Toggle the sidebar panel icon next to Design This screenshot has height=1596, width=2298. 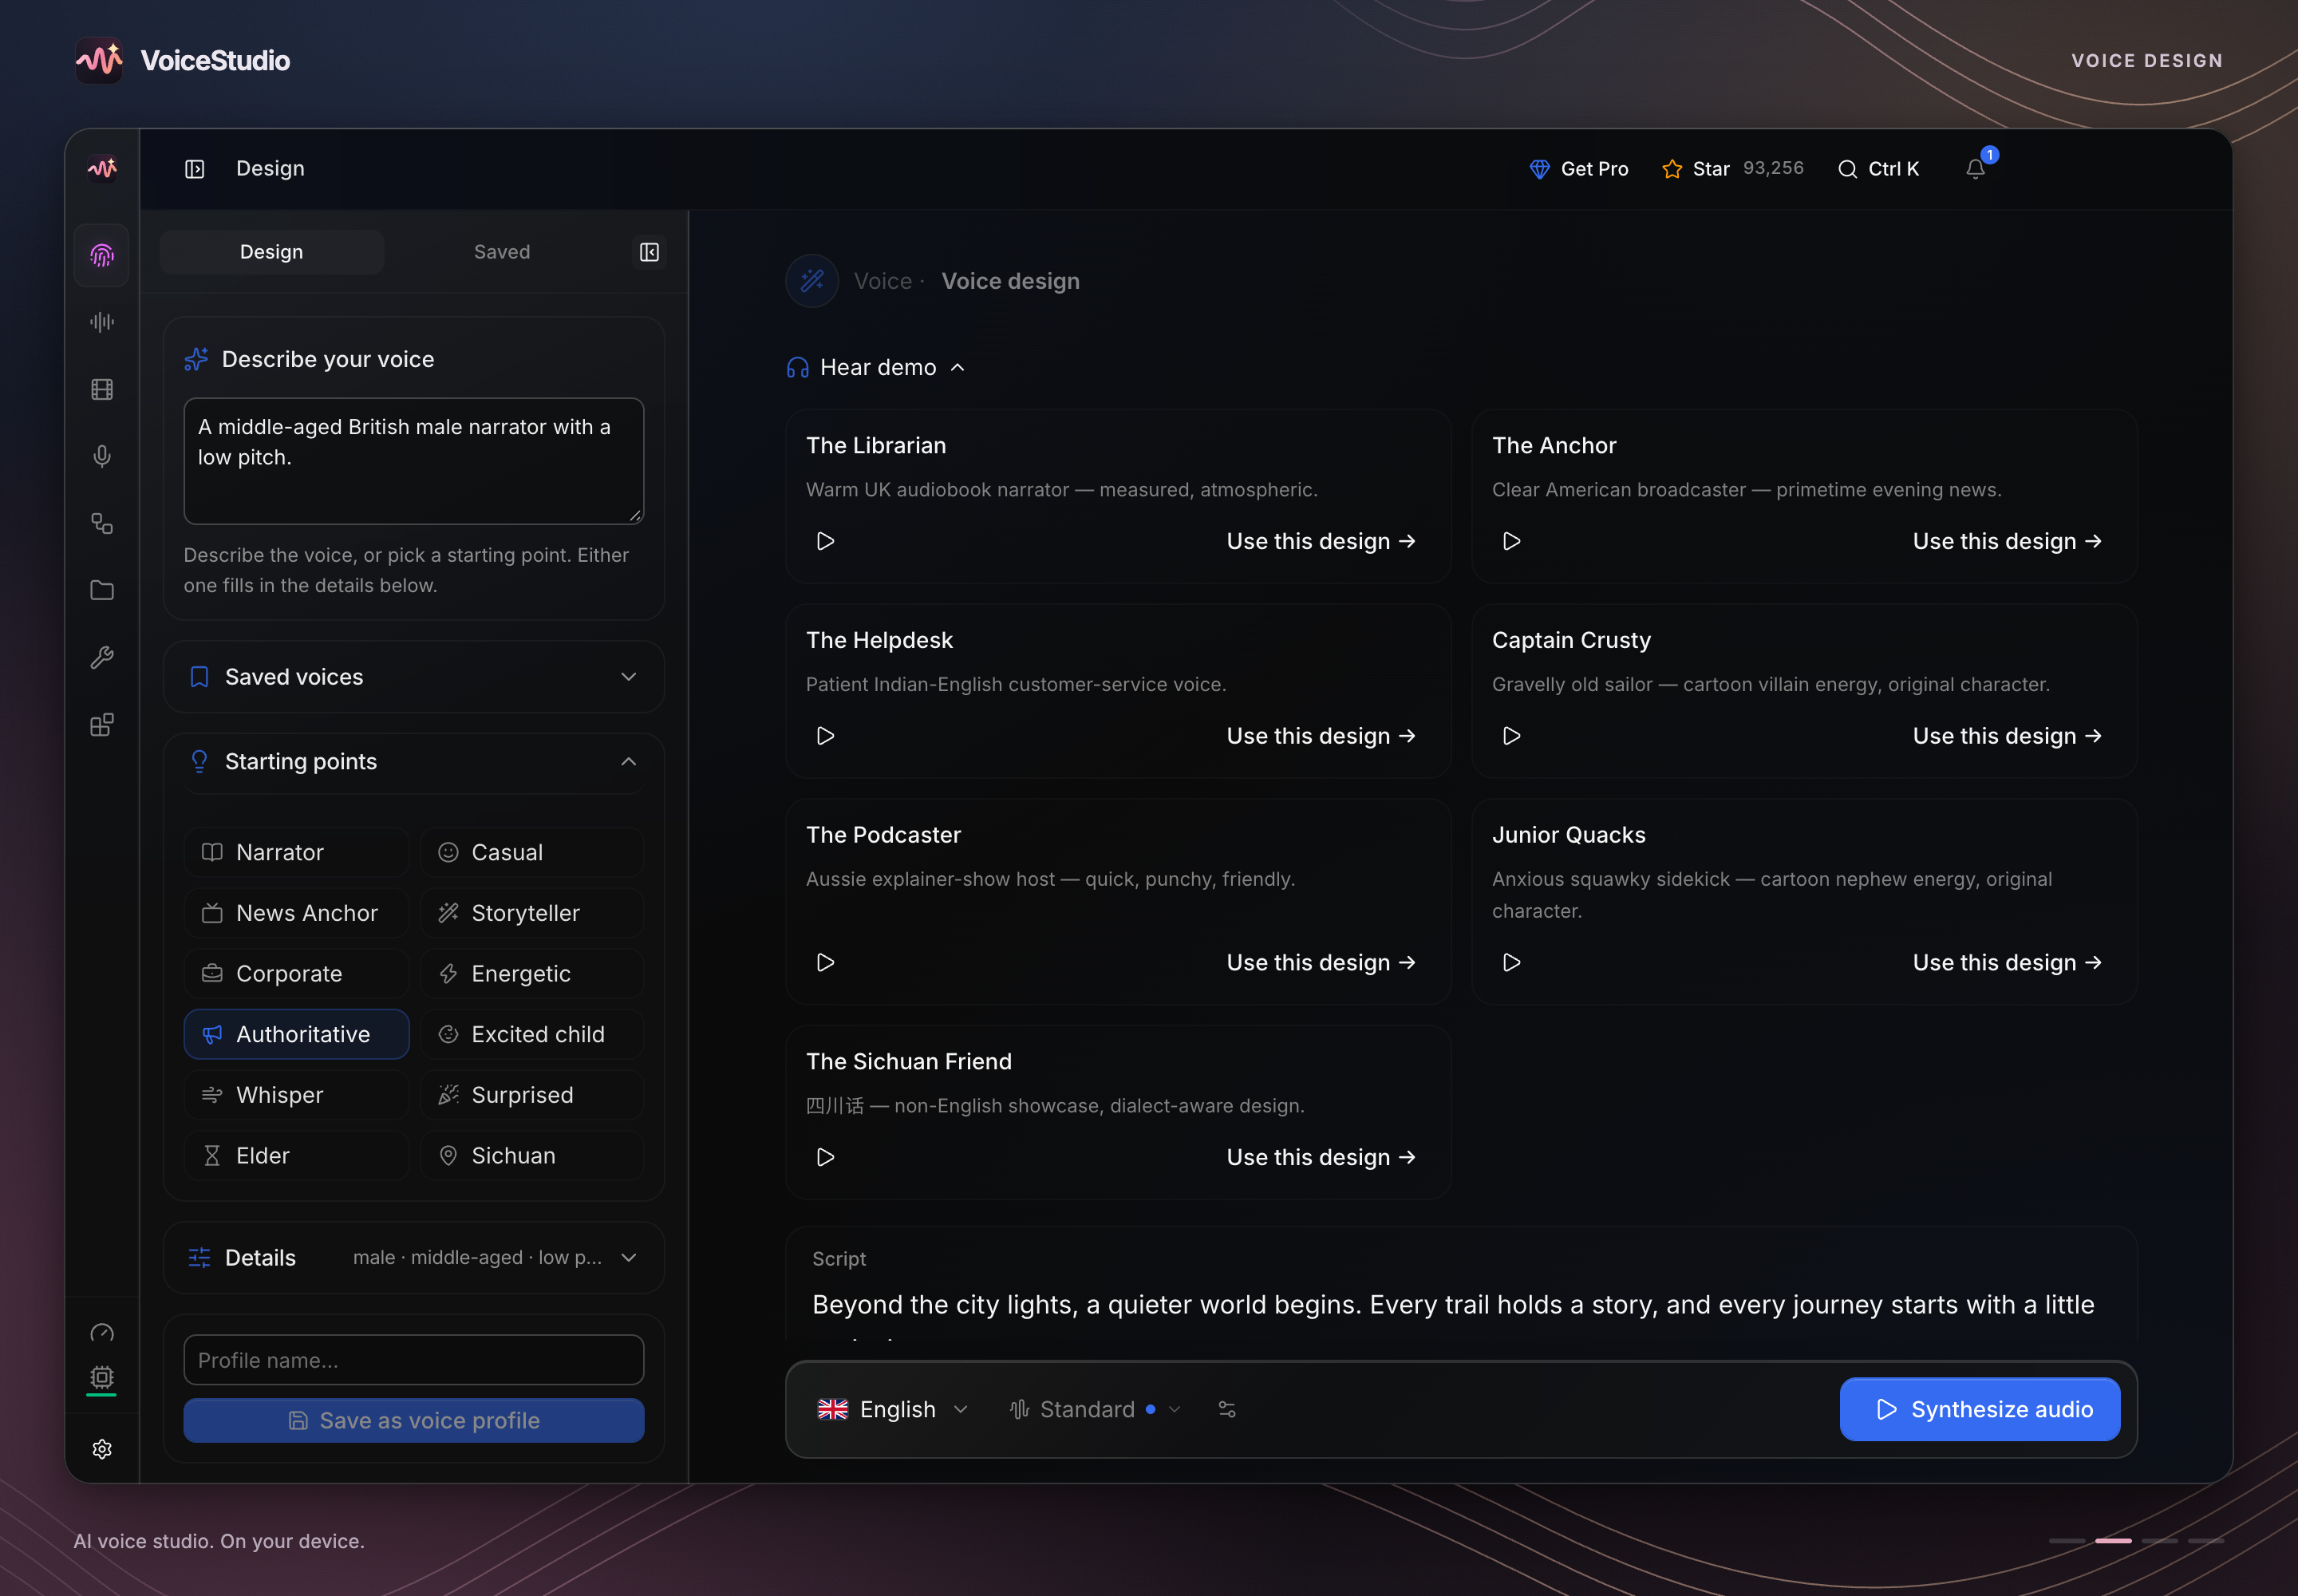195,169
